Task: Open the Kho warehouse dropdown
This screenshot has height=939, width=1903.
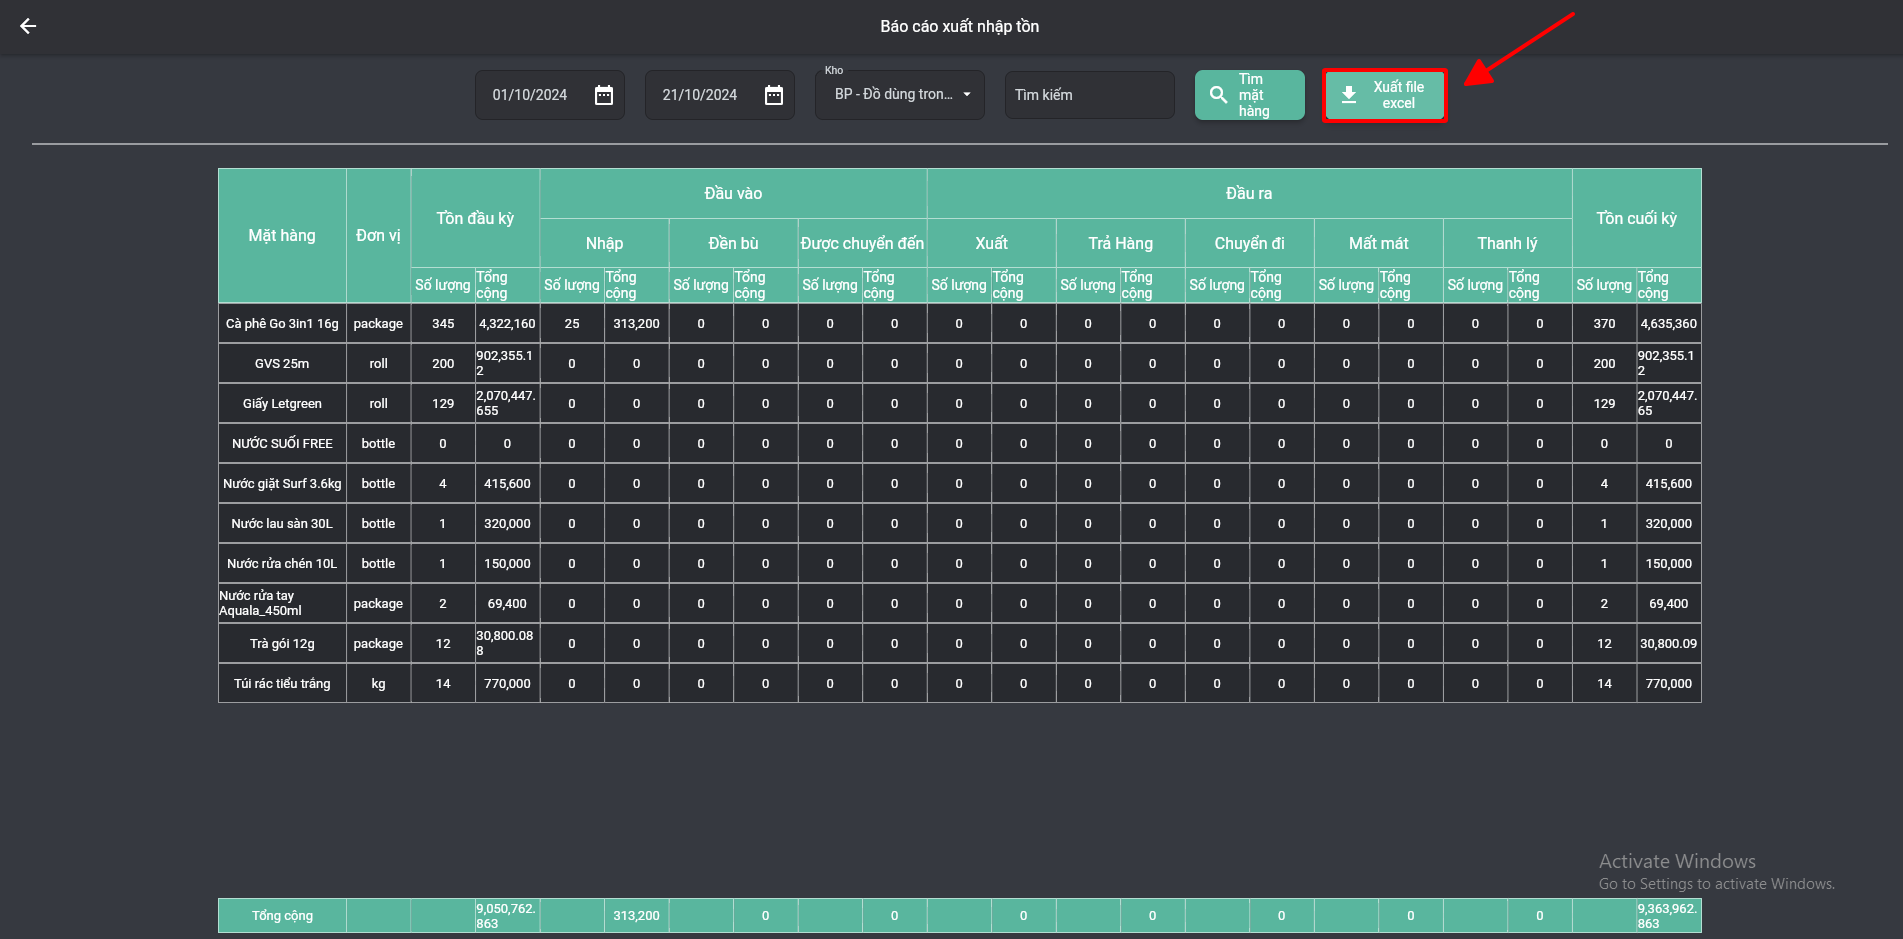Action: [x=900, y=95]
